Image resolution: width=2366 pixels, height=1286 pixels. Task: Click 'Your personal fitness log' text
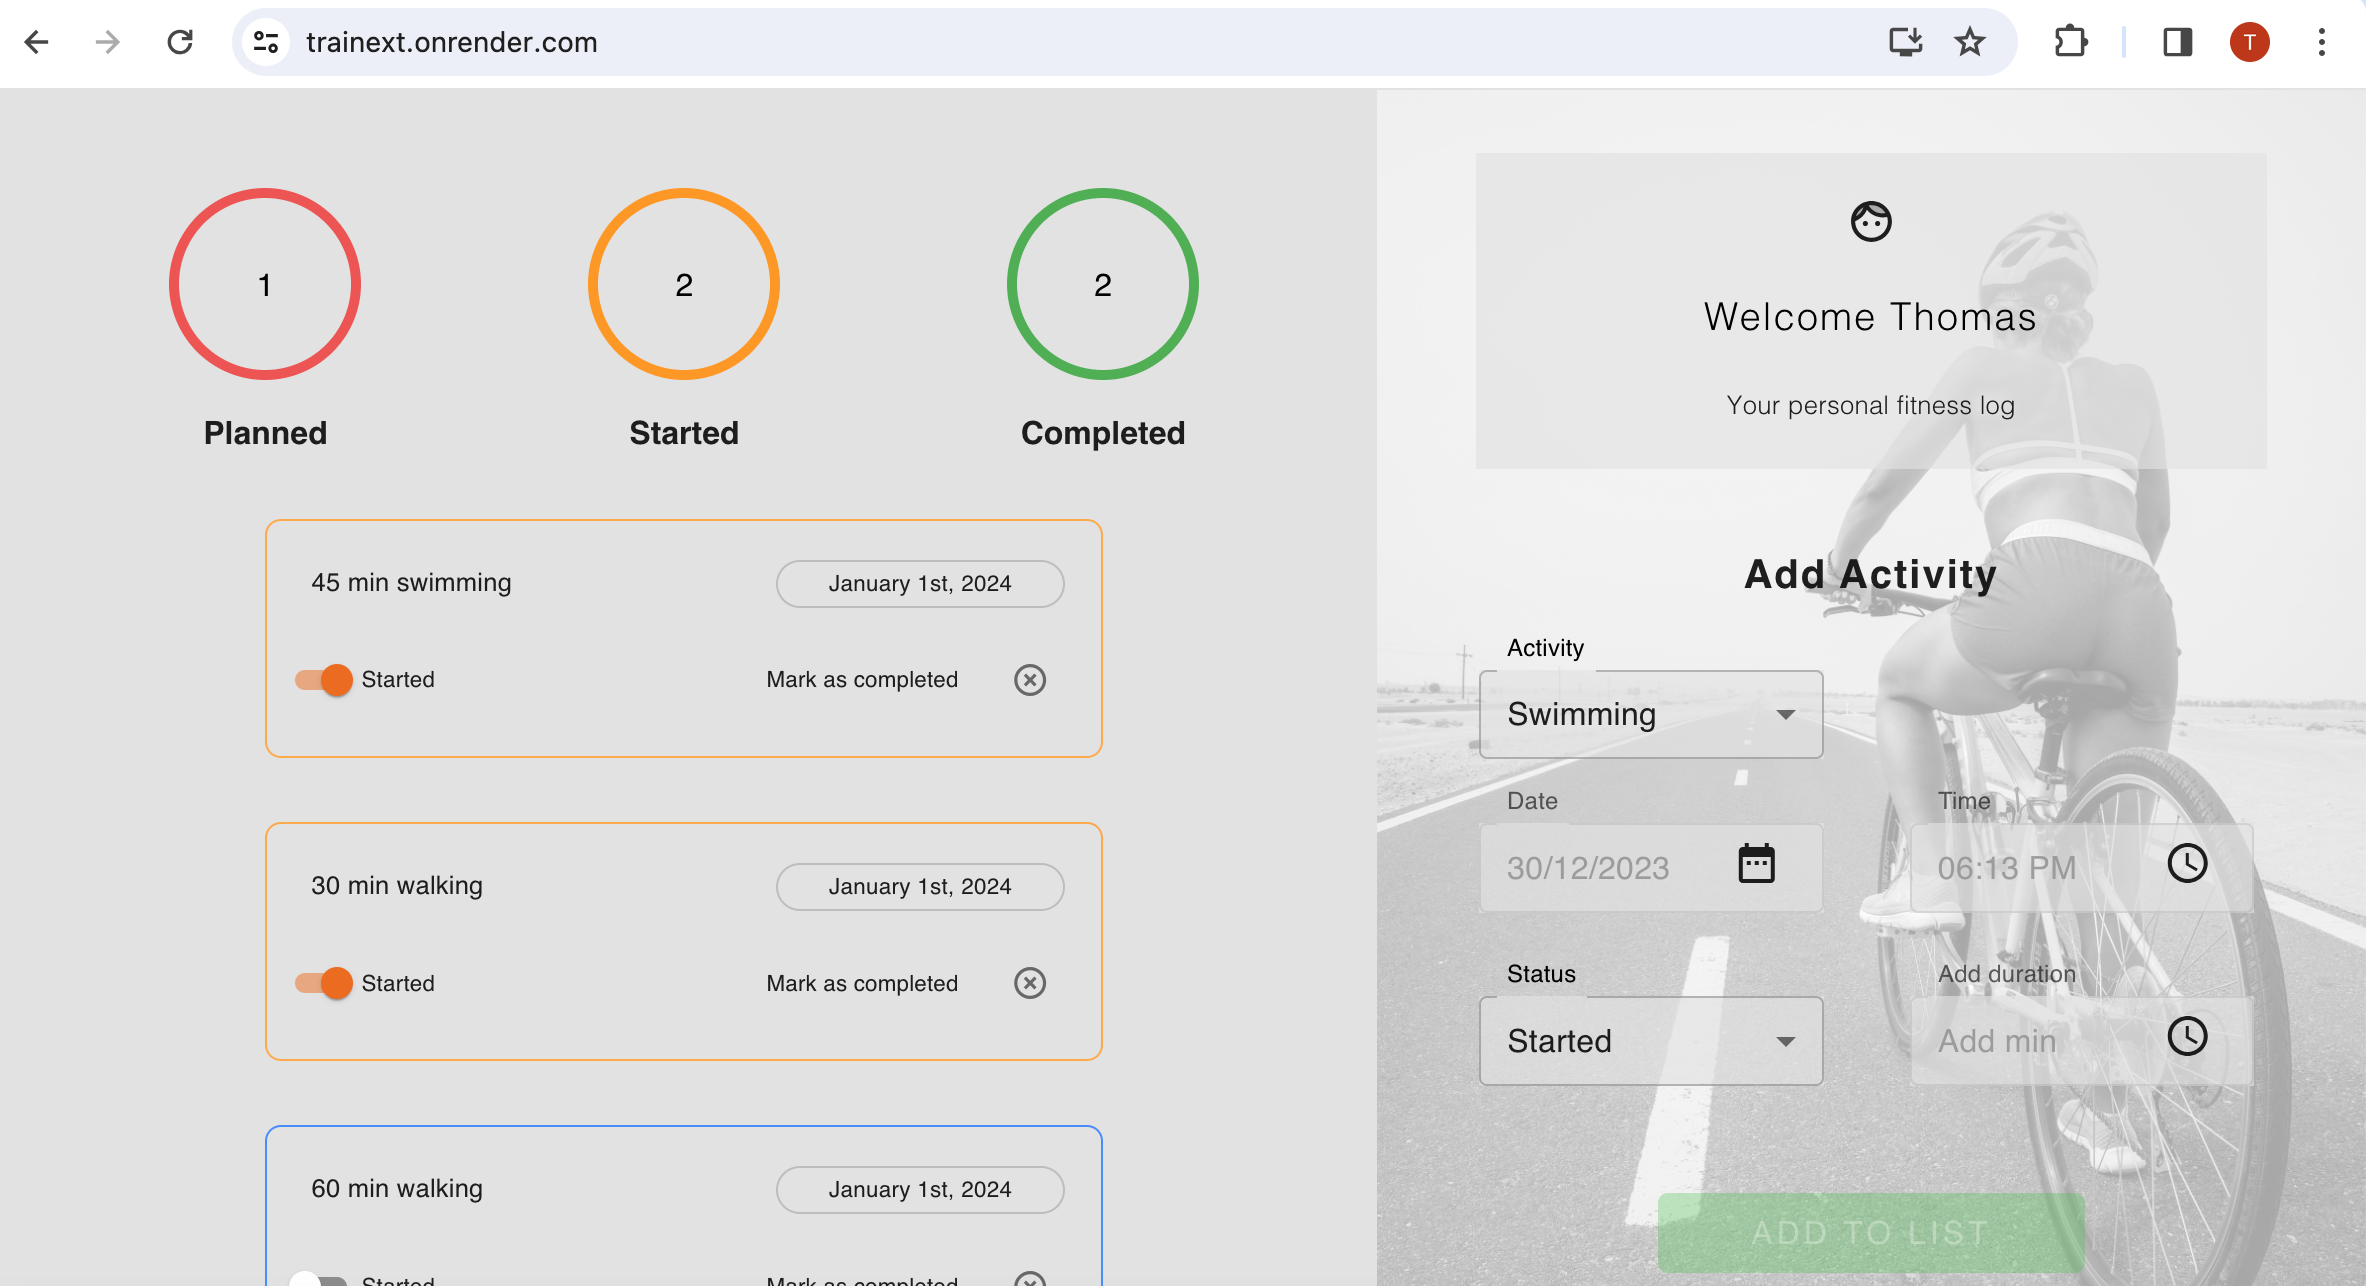1870,405
